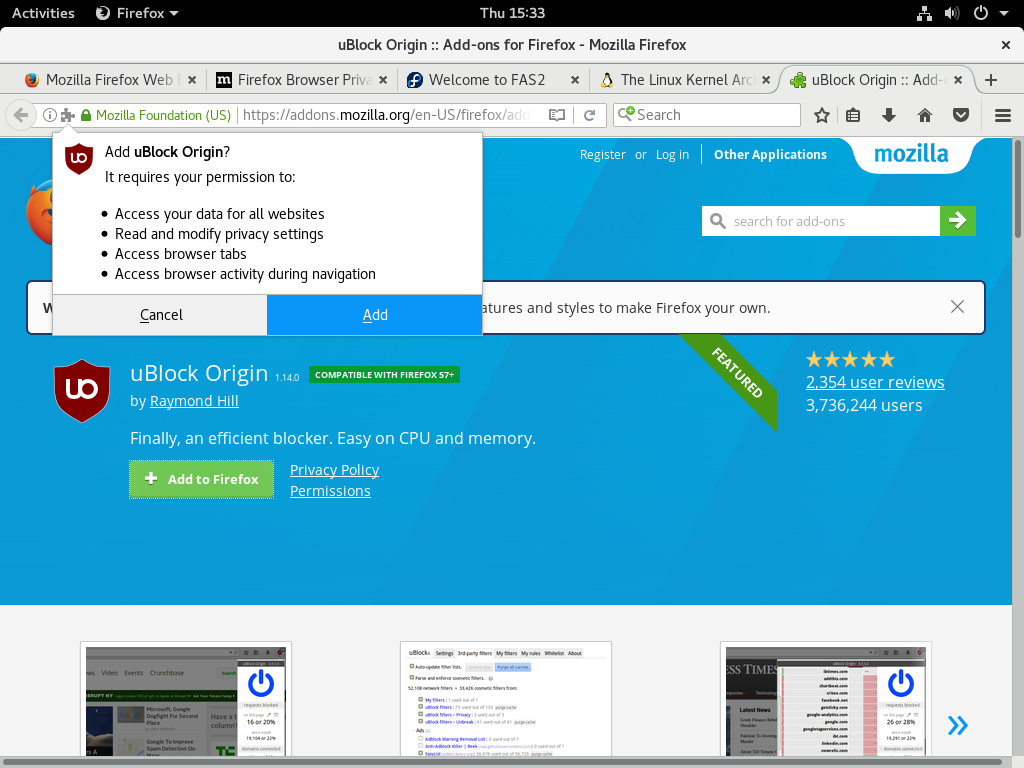This screenshot has width=1024, height=768.
Task: Click the search for add-ons field
Action: (820, 221)
